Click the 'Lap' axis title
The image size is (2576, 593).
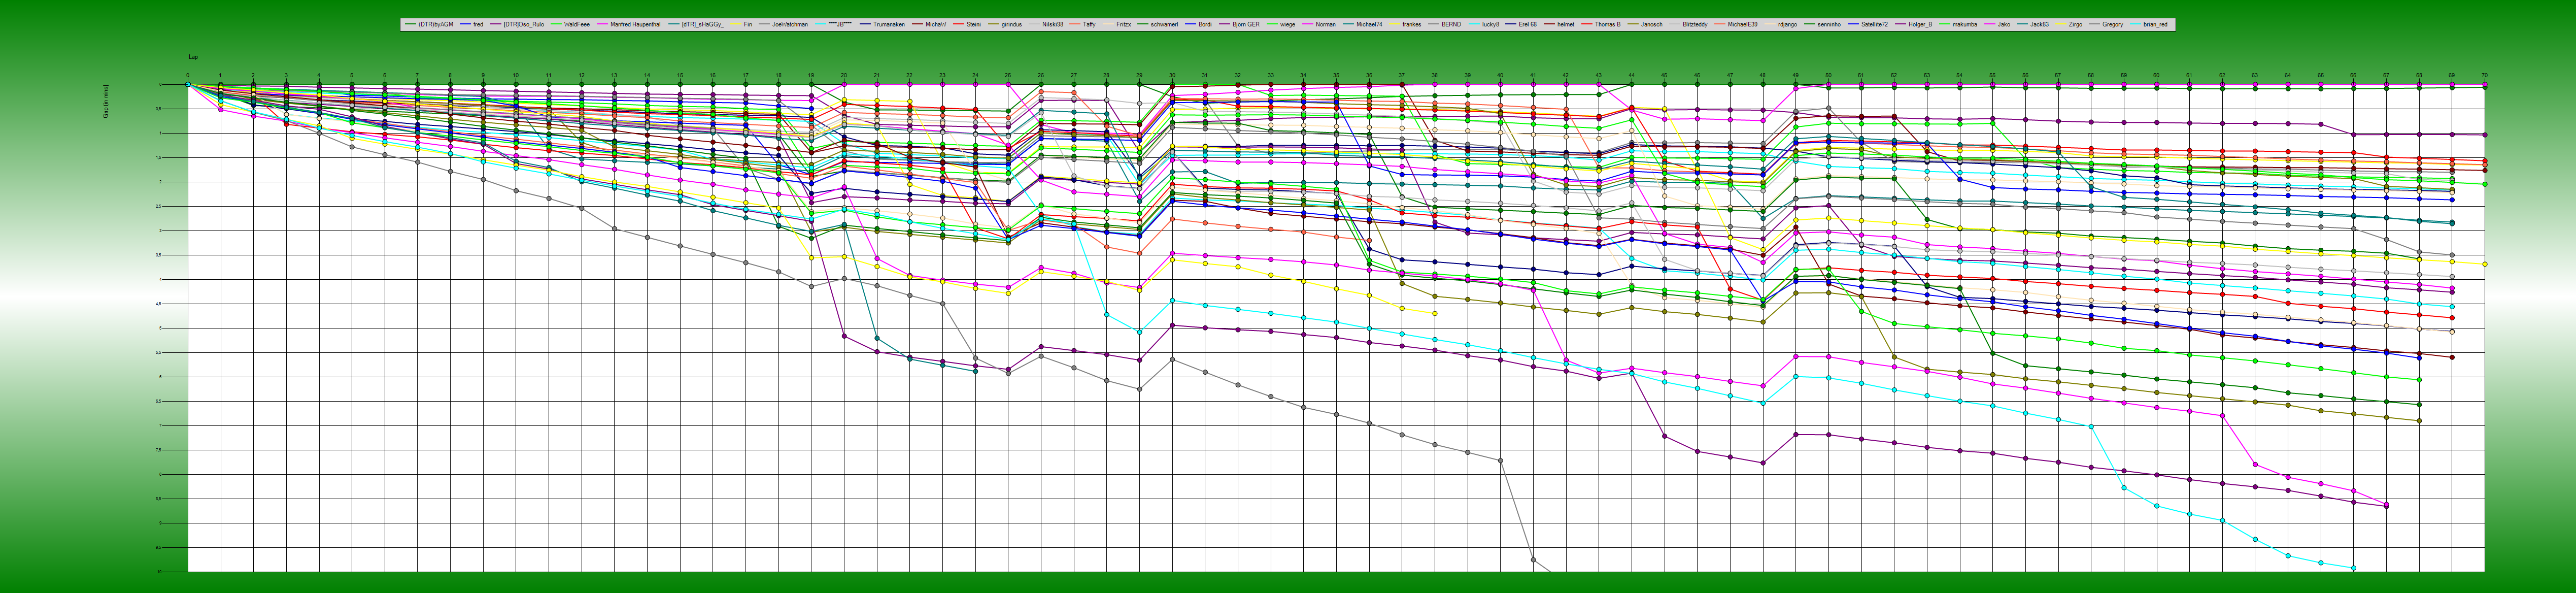coord(193,57)
